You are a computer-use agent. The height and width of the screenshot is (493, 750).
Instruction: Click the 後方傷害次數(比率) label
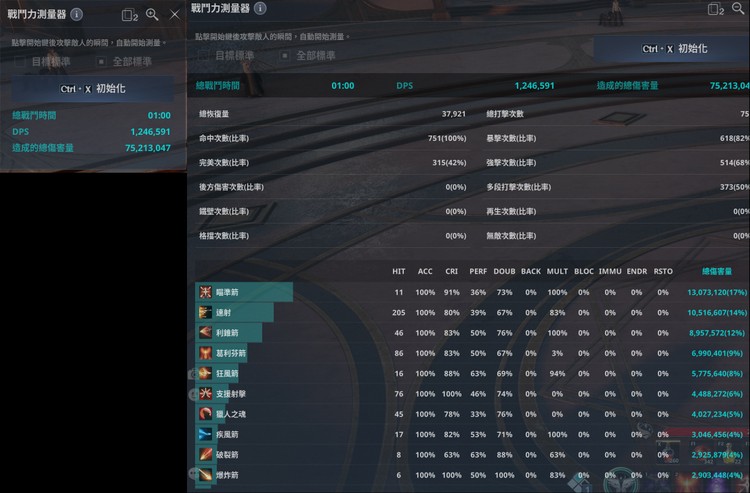tap(232, 187)
